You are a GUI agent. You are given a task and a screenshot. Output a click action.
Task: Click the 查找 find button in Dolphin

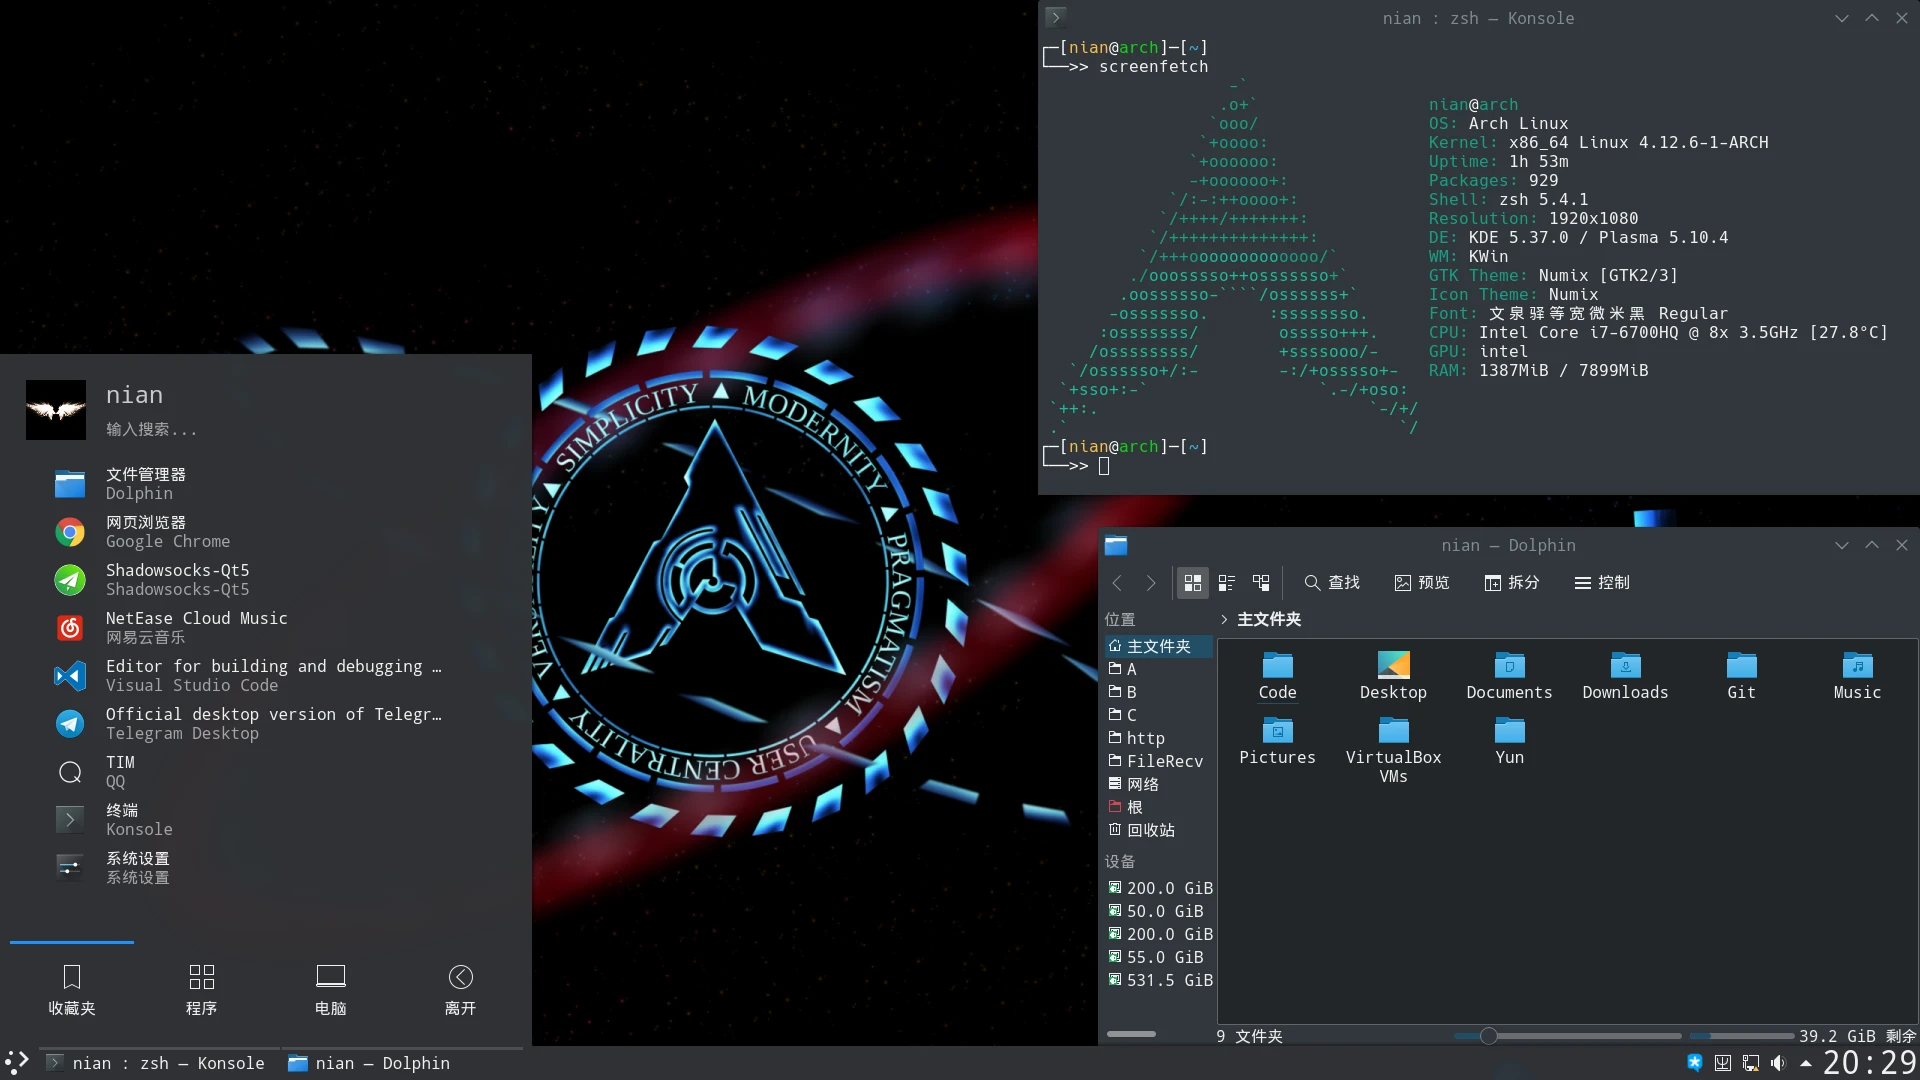click(x=1332, y=583)
